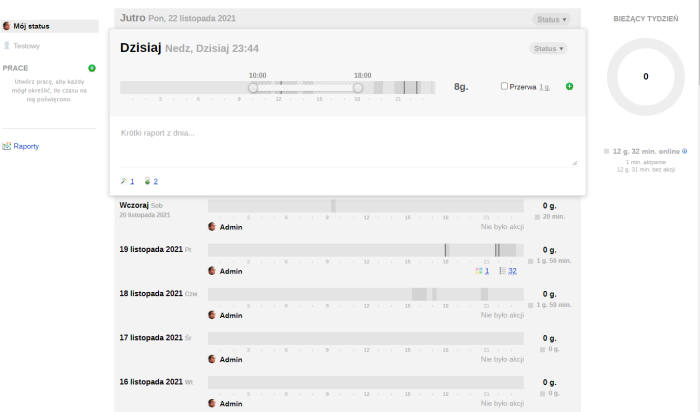Viewport: 700px width, 412px height.
Task: Click the Raporty chart icon in sidebar
Action: (7, 147)
